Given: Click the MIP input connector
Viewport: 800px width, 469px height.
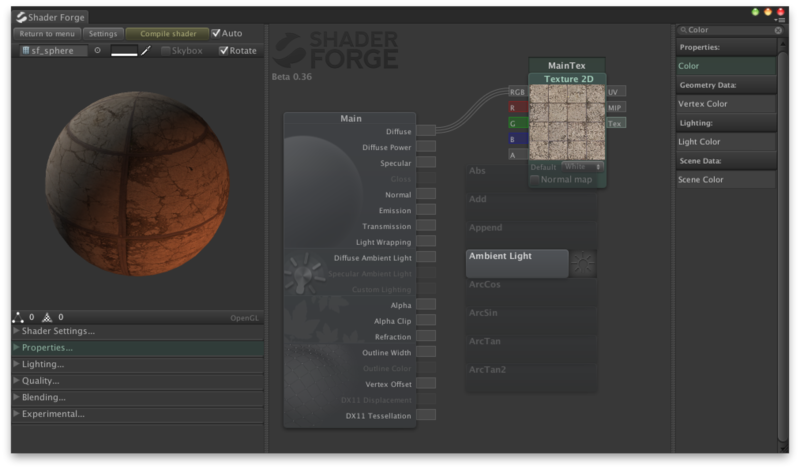Looking at the screenshot, I should [616, 108].
